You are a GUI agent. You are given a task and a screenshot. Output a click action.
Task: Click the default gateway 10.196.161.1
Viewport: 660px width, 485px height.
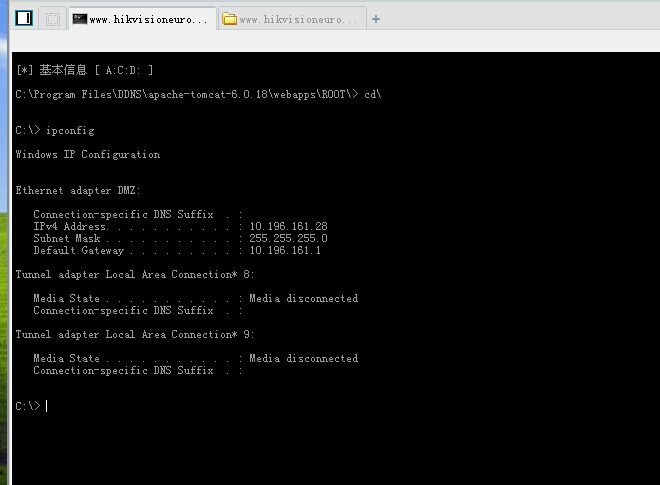coord(285,250)
